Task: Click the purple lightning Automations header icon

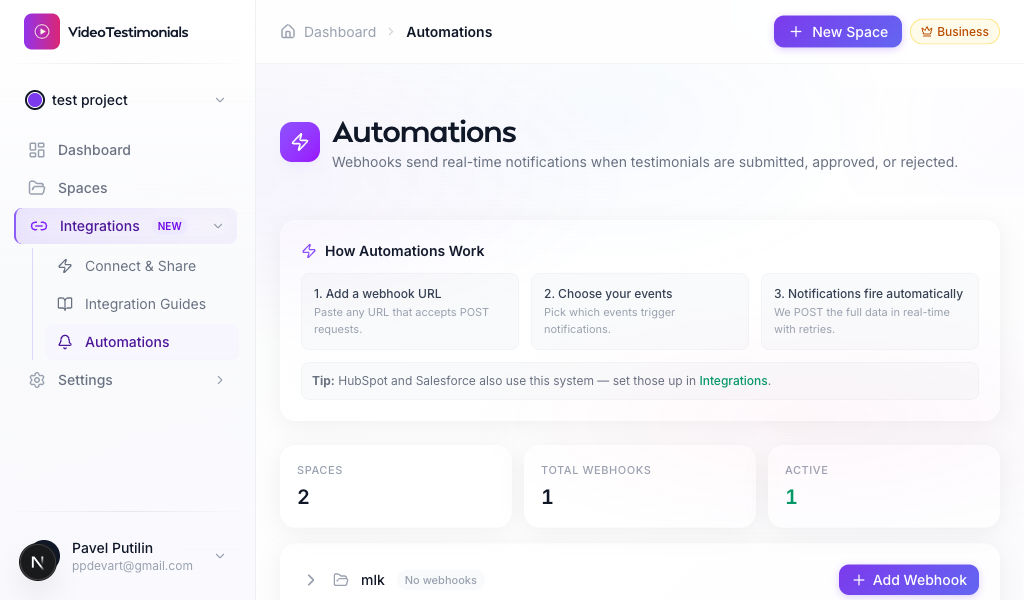Action: tap(300, 142)
